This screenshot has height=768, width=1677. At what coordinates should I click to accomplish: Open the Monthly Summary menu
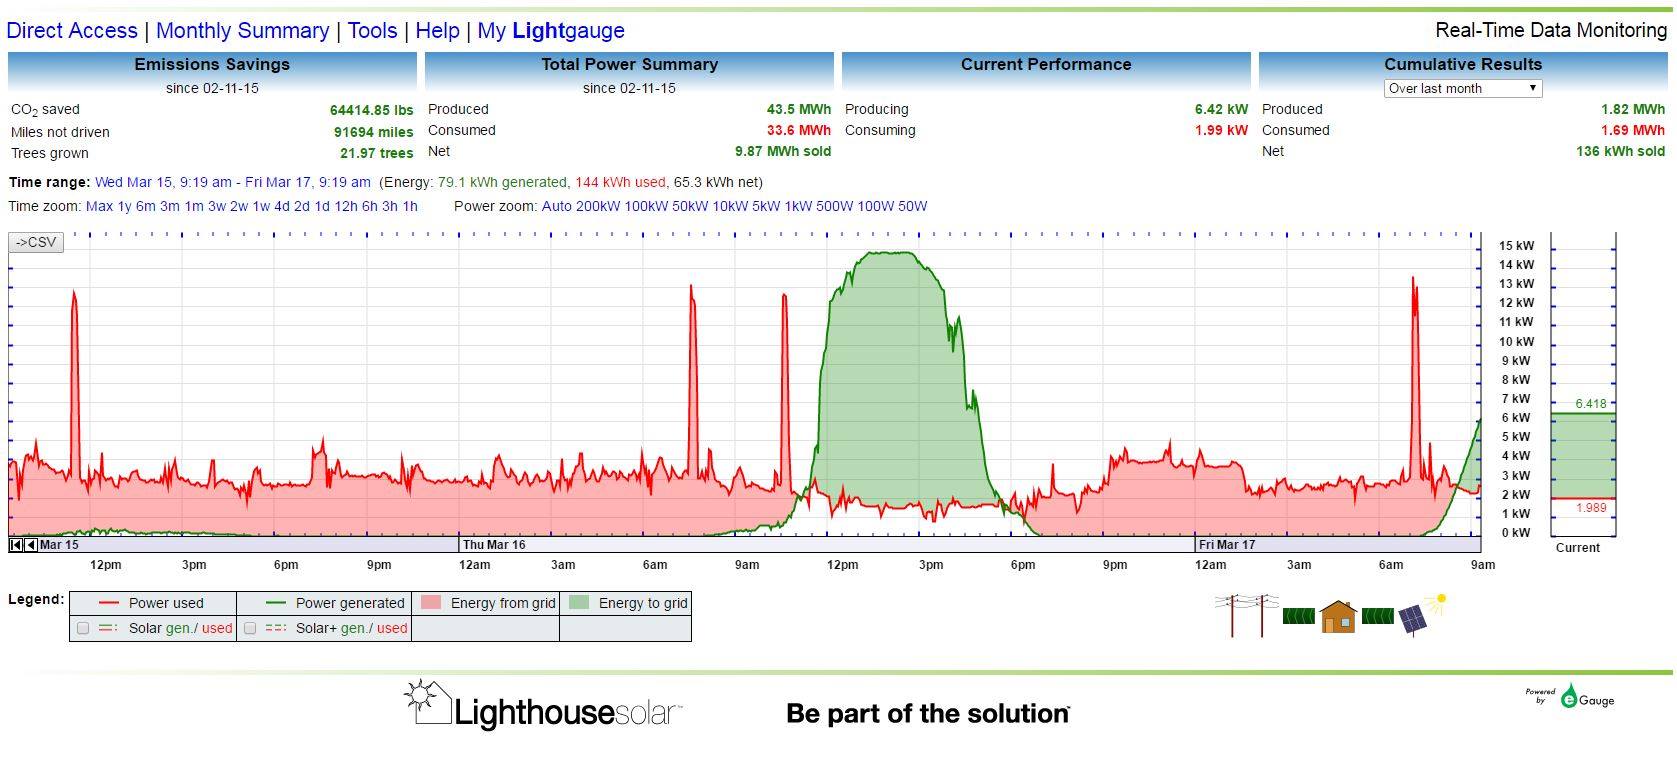[x=242, y=31]
